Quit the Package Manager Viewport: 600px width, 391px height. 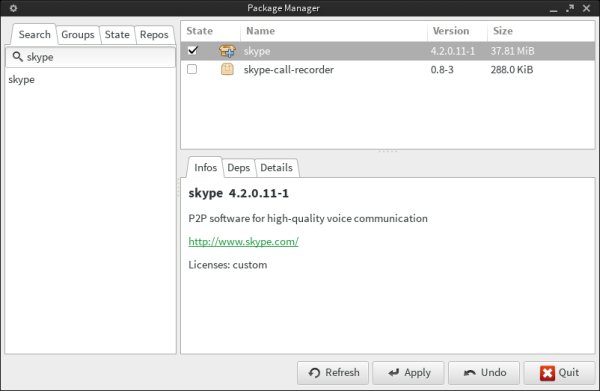(559, 373)
